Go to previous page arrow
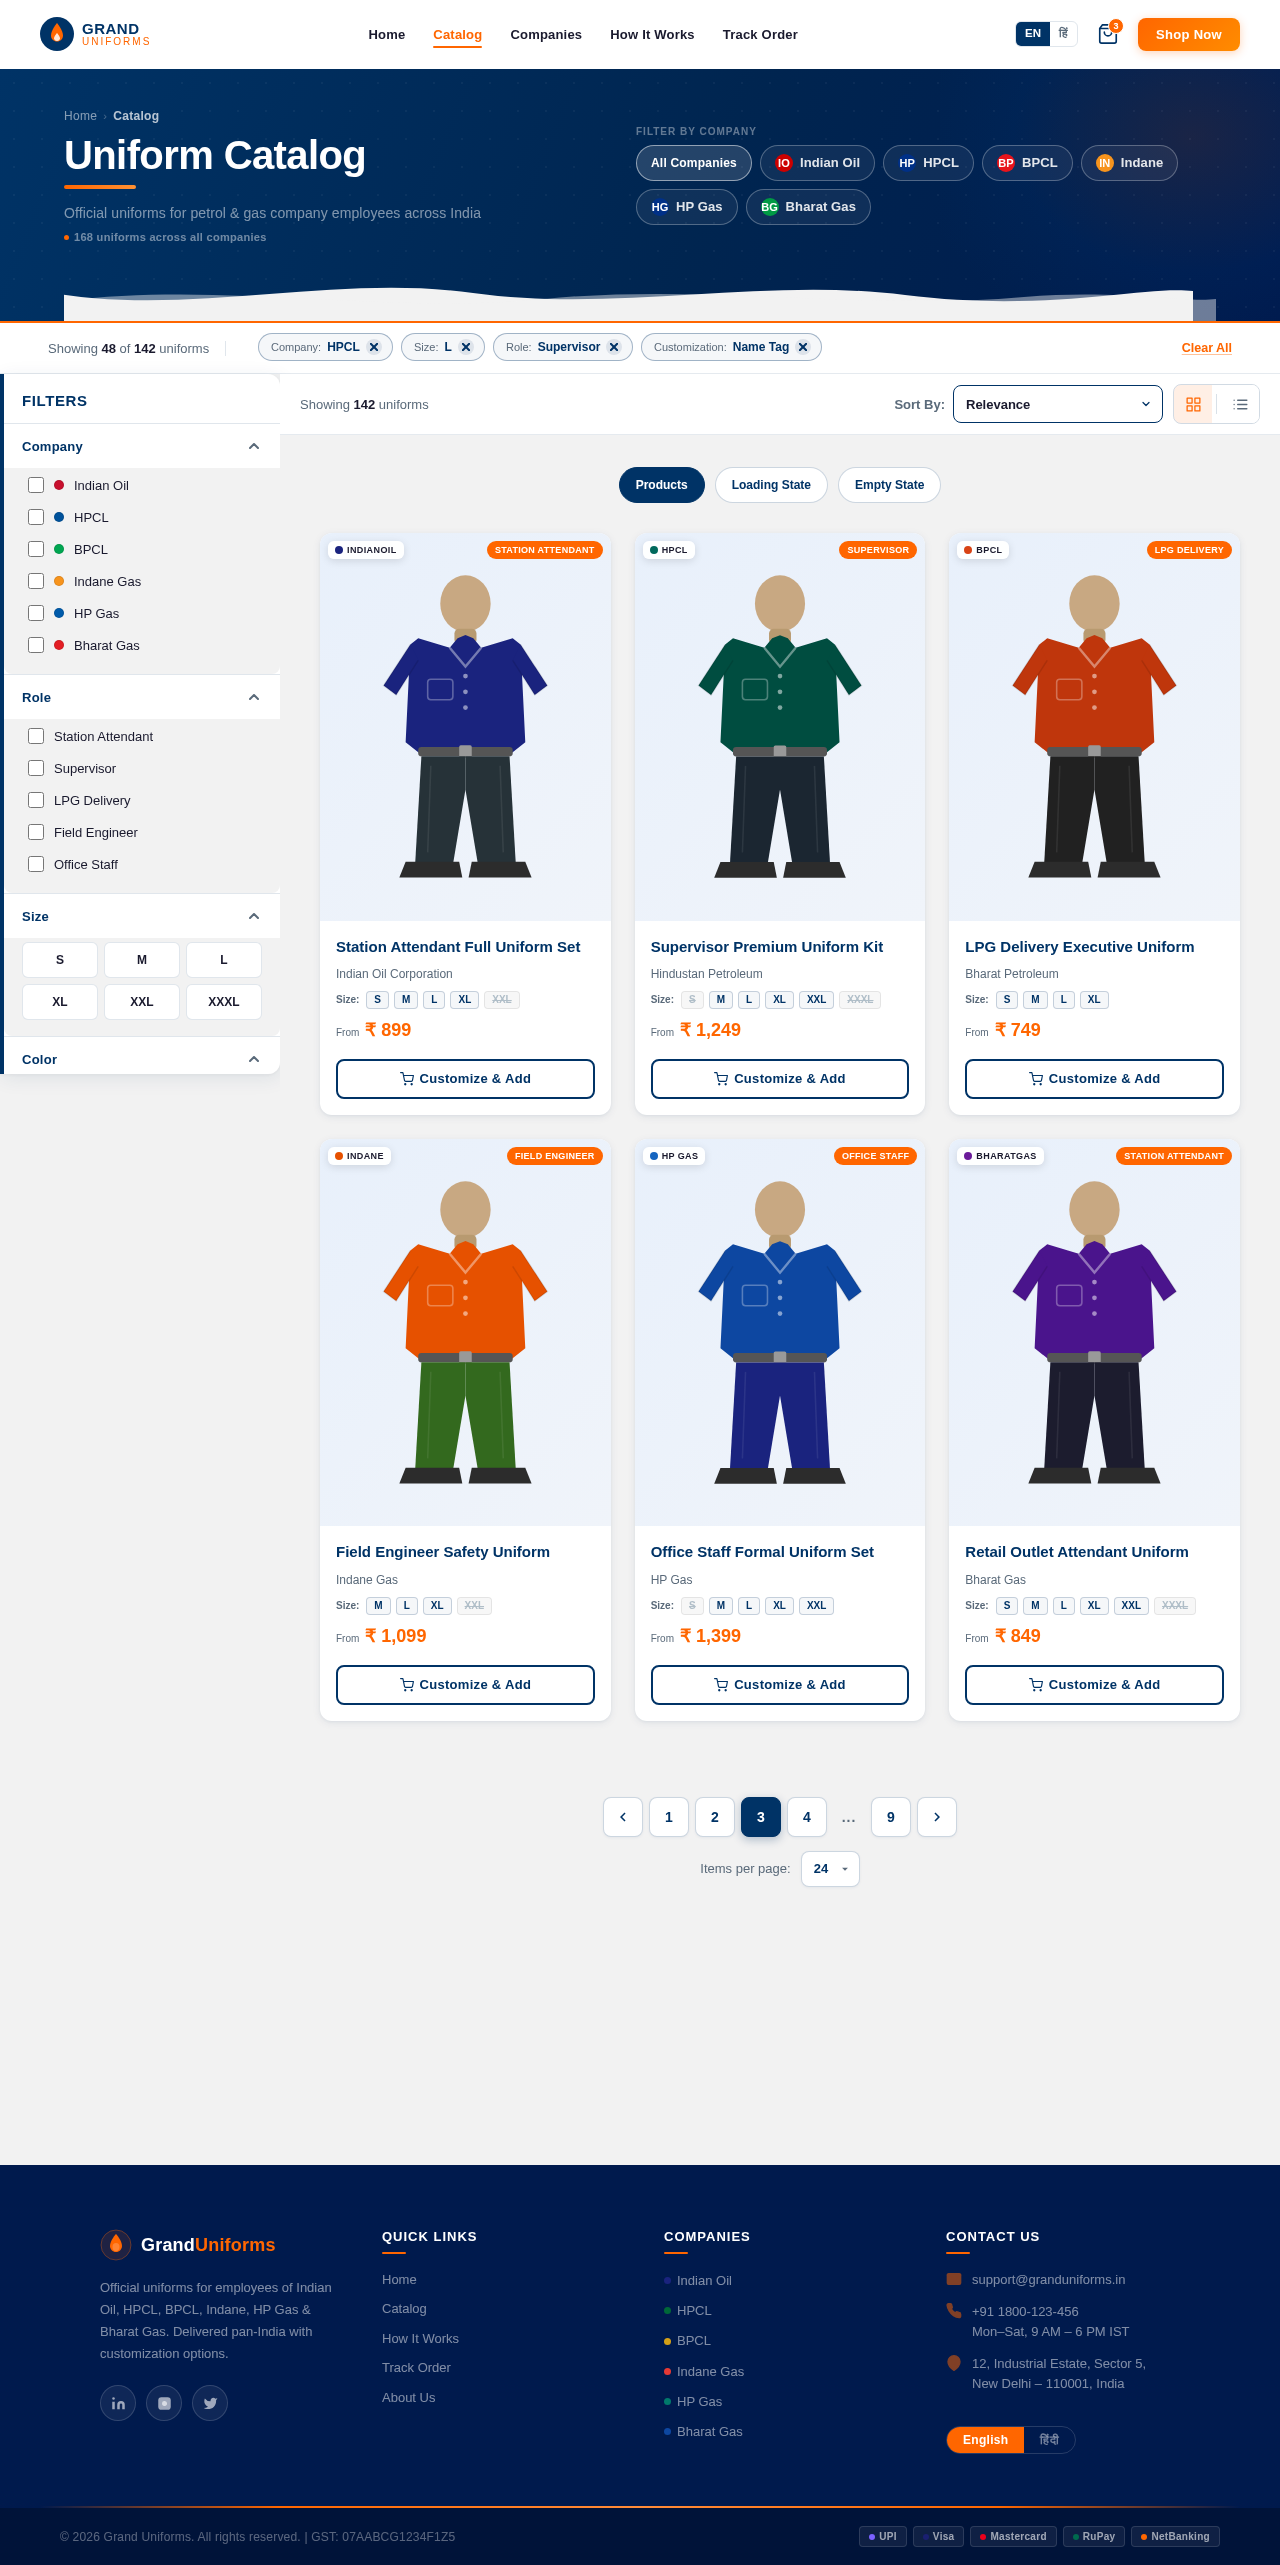The image size is (1280, 2565). coord(623,1817)
